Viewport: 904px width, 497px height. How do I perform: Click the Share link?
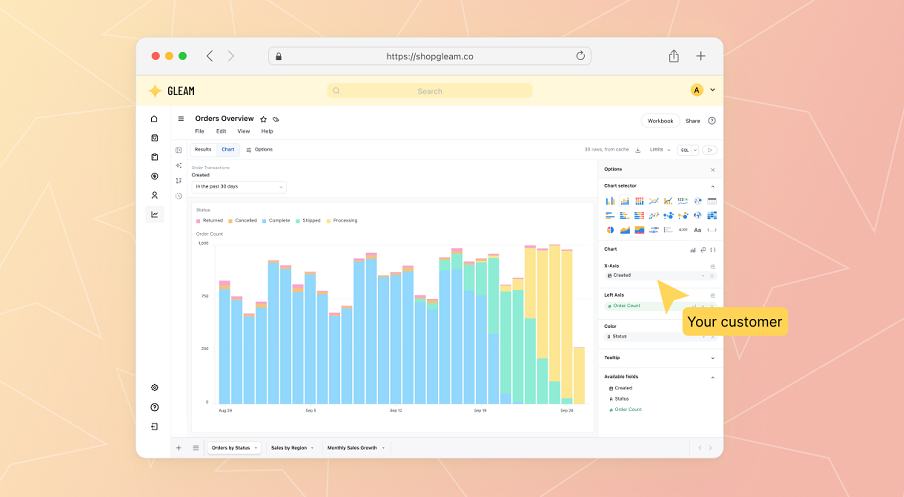692,121
